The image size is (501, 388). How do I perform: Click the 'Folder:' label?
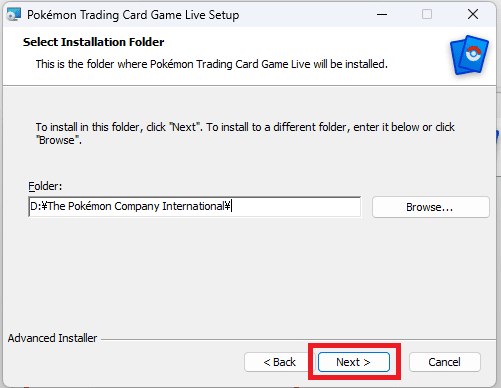45,186
